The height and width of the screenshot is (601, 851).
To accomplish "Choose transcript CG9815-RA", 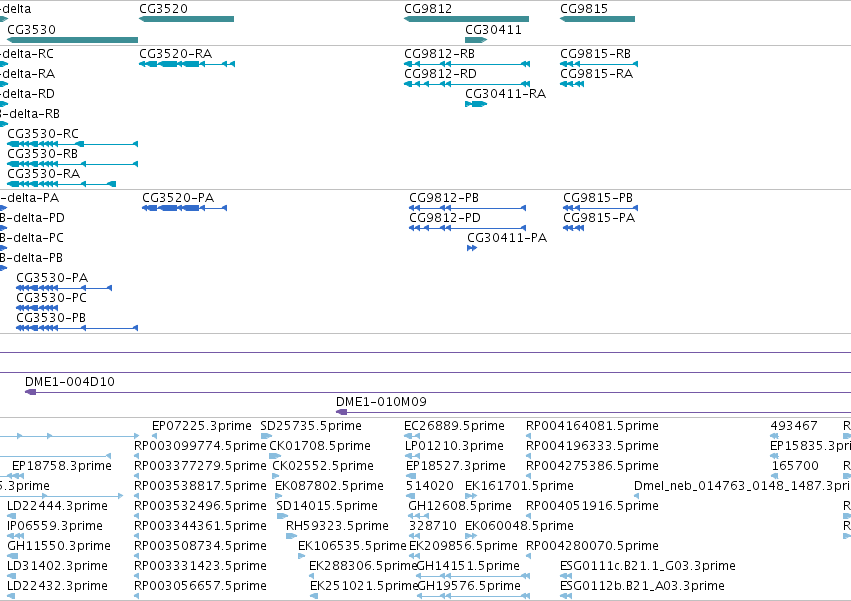I will pos(596,74).
